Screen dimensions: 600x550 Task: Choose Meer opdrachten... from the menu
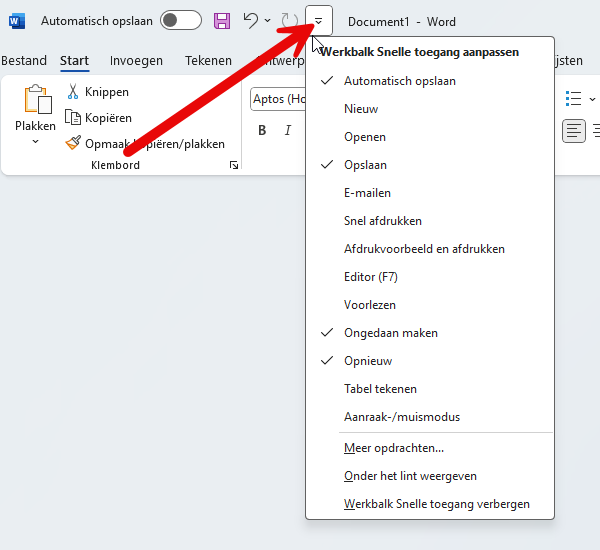click(393, 448)
